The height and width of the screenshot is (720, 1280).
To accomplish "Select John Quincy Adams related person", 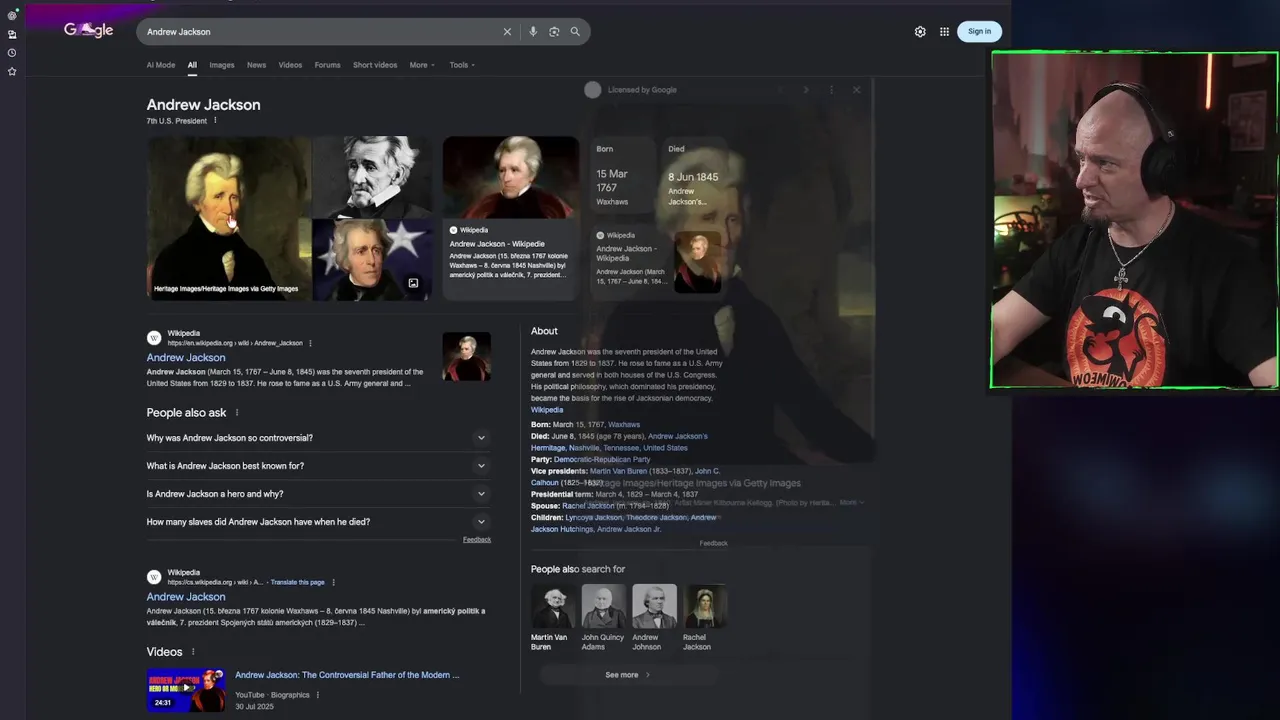I will click(603, 618).
